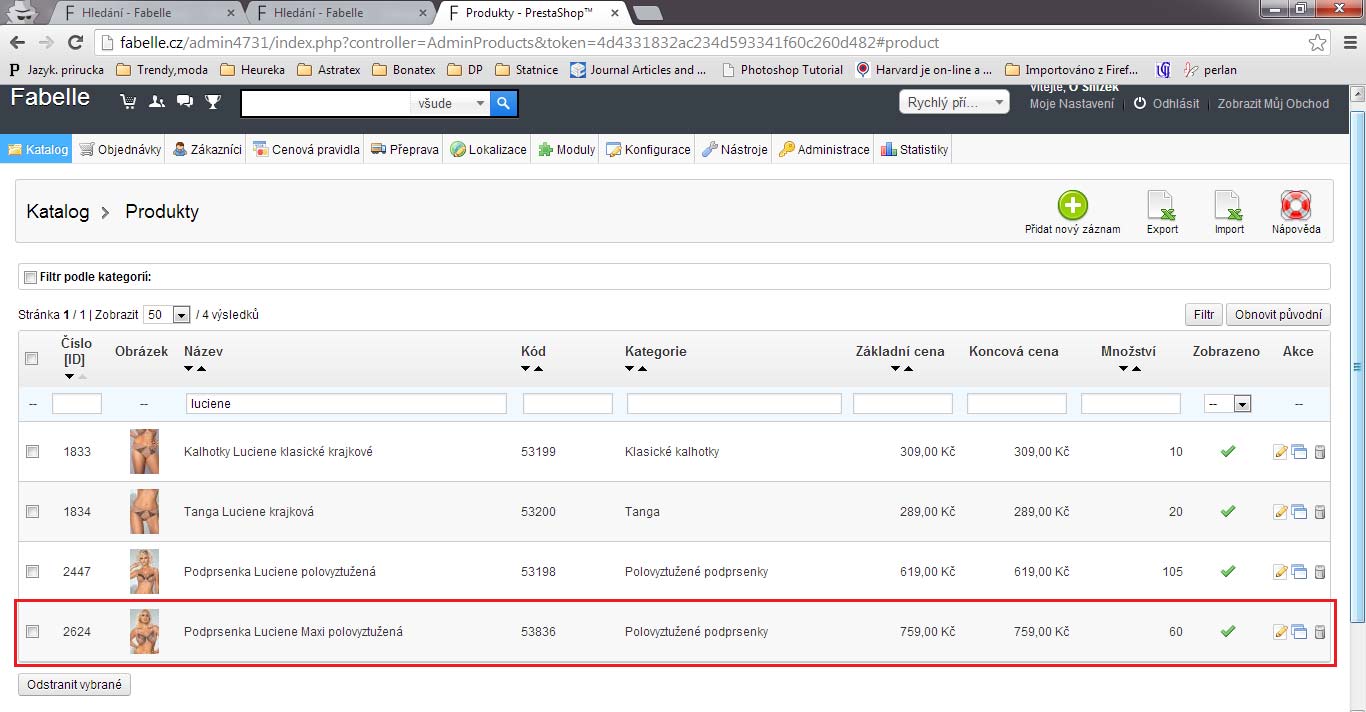Toggle displayed status checkmark for product 2447
Screen dimensions: 1366x712
[x=1228, y=572]
